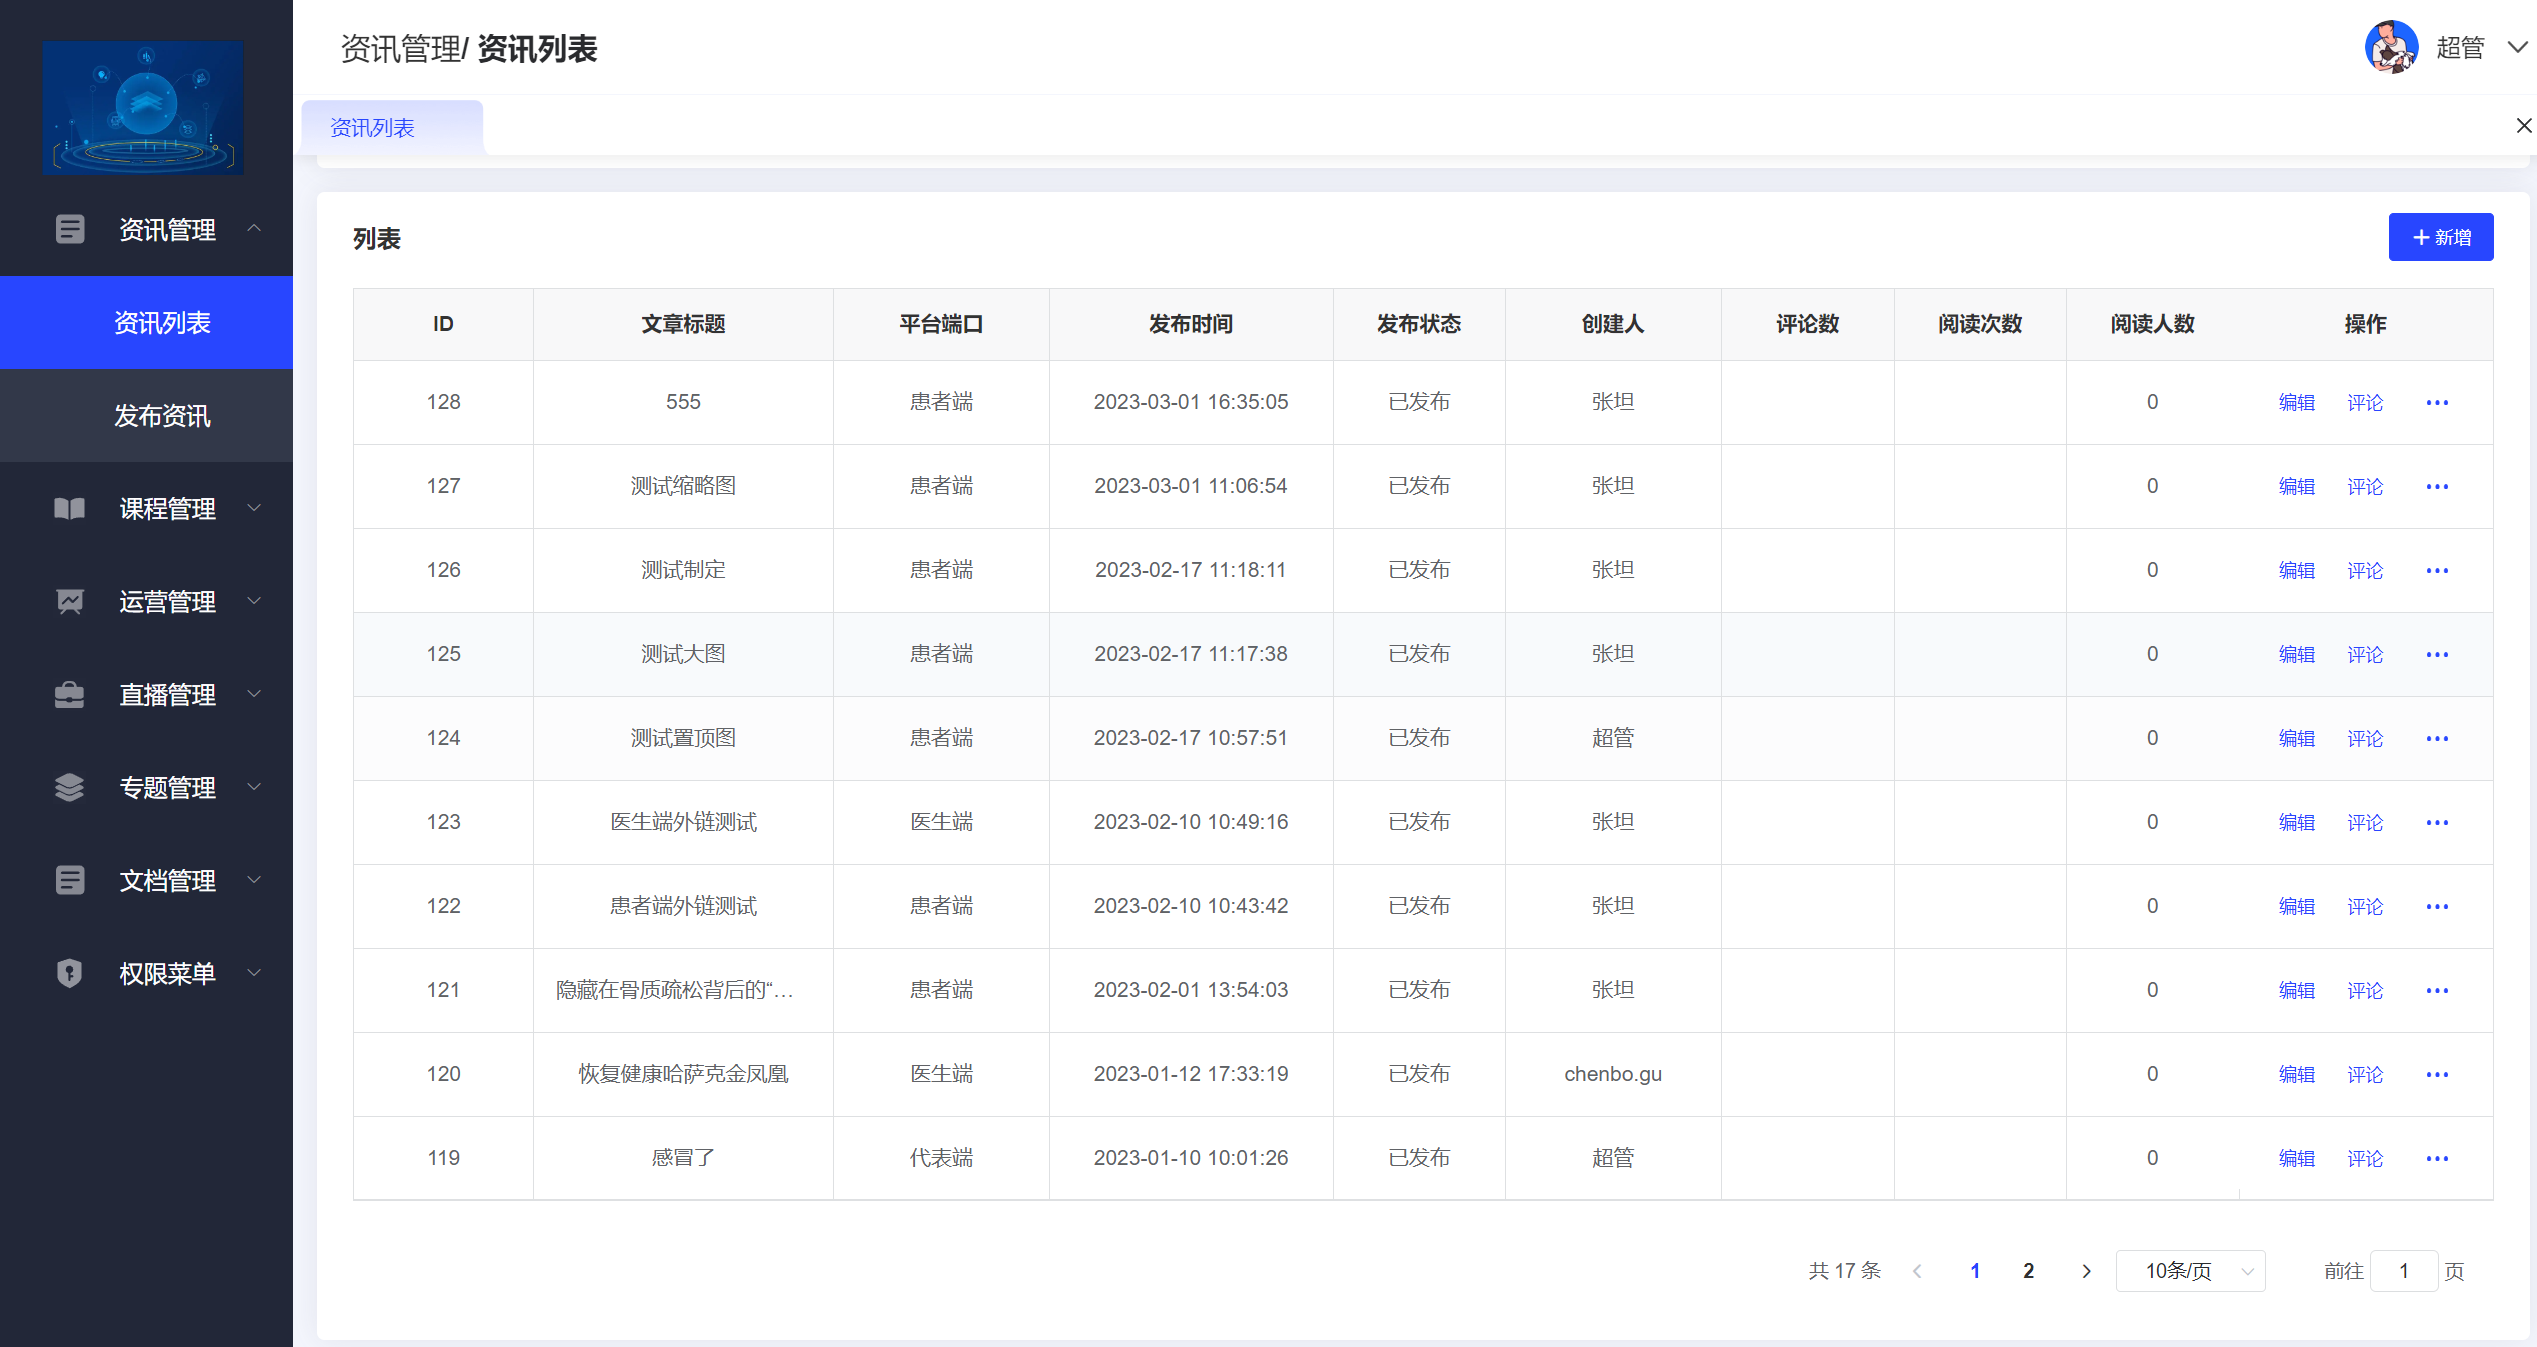
Task: Click the 运营管理 chart icon
Action: [x=70, y=601]
